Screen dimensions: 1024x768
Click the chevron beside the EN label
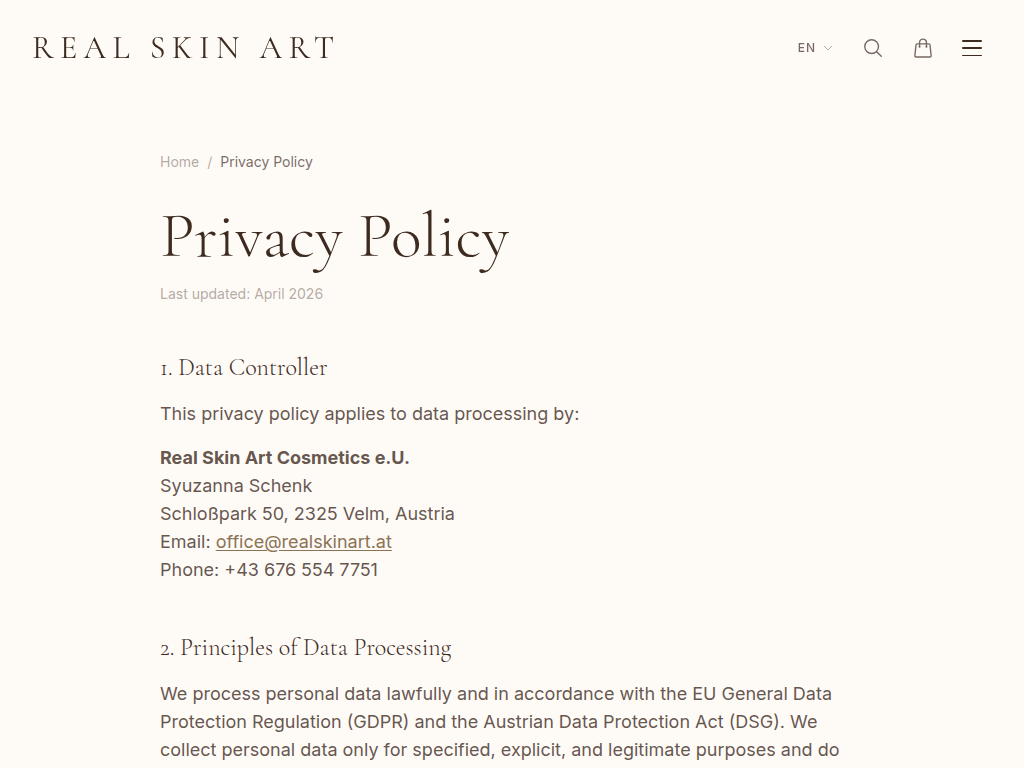[828, 48]
